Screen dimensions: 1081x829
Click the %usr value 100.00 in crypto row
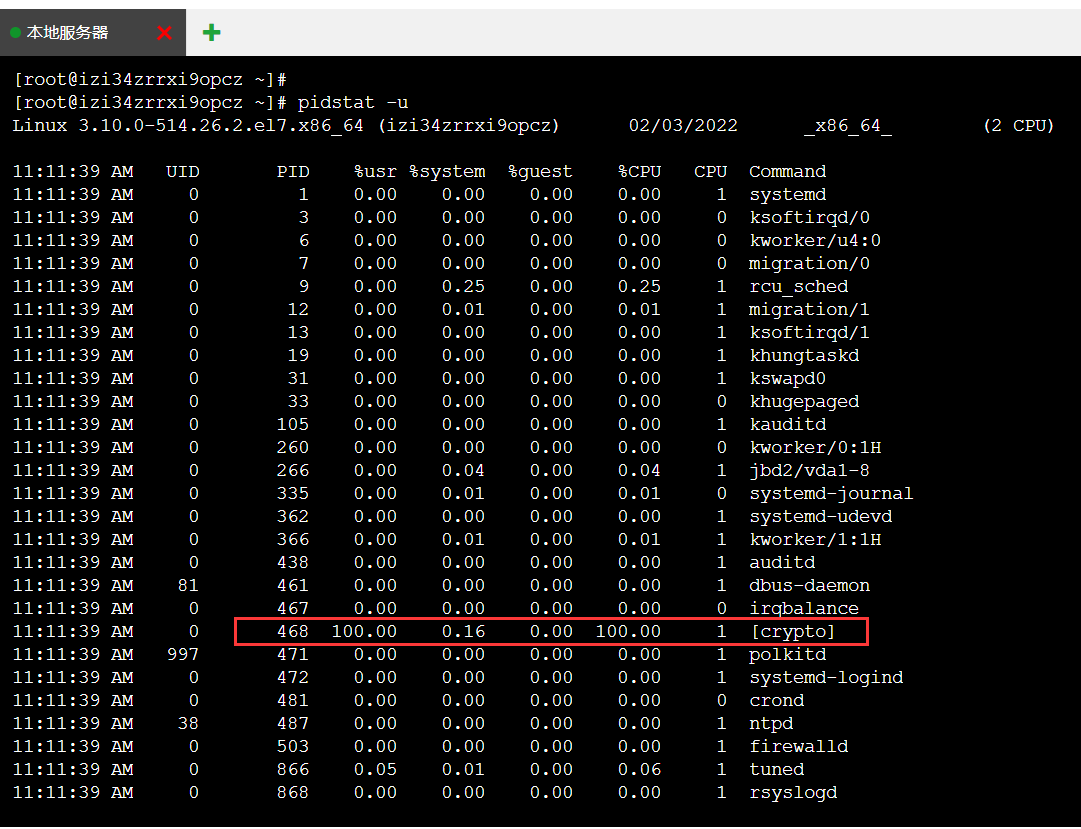click(365, 632)
